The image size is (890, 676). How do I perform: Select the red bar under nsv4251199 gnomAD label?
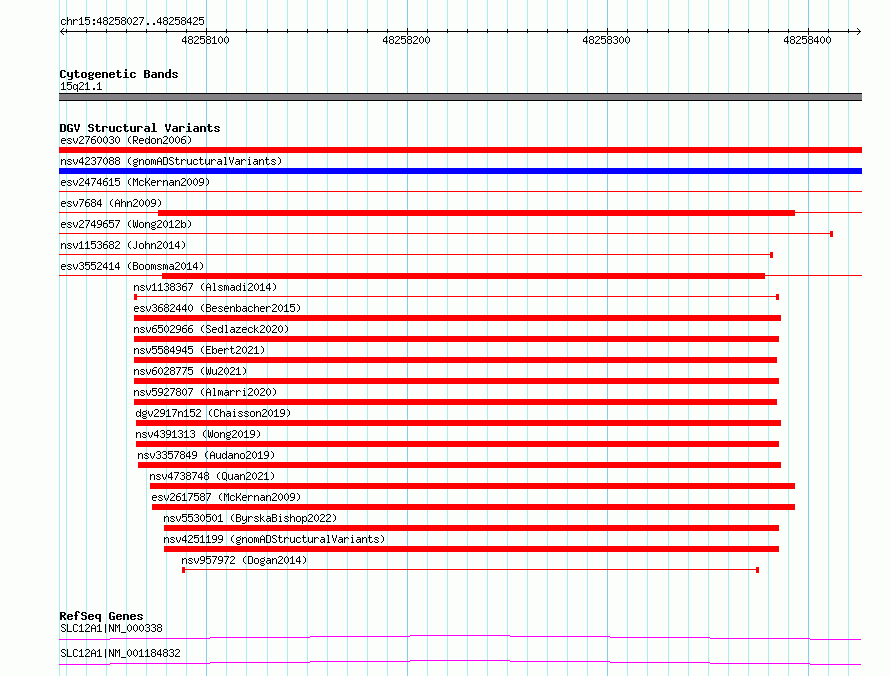coord(472,549)
